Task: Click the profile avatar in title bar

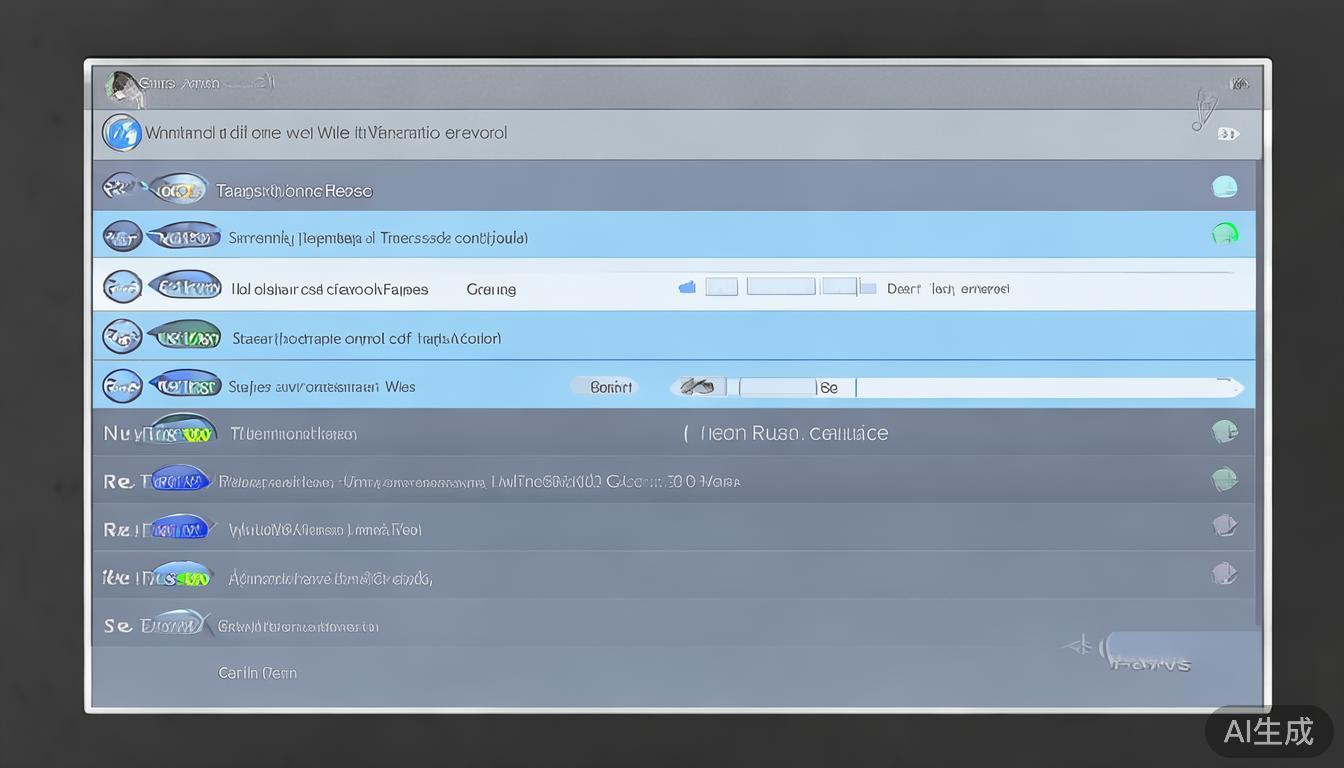Action: pos(122,86)
